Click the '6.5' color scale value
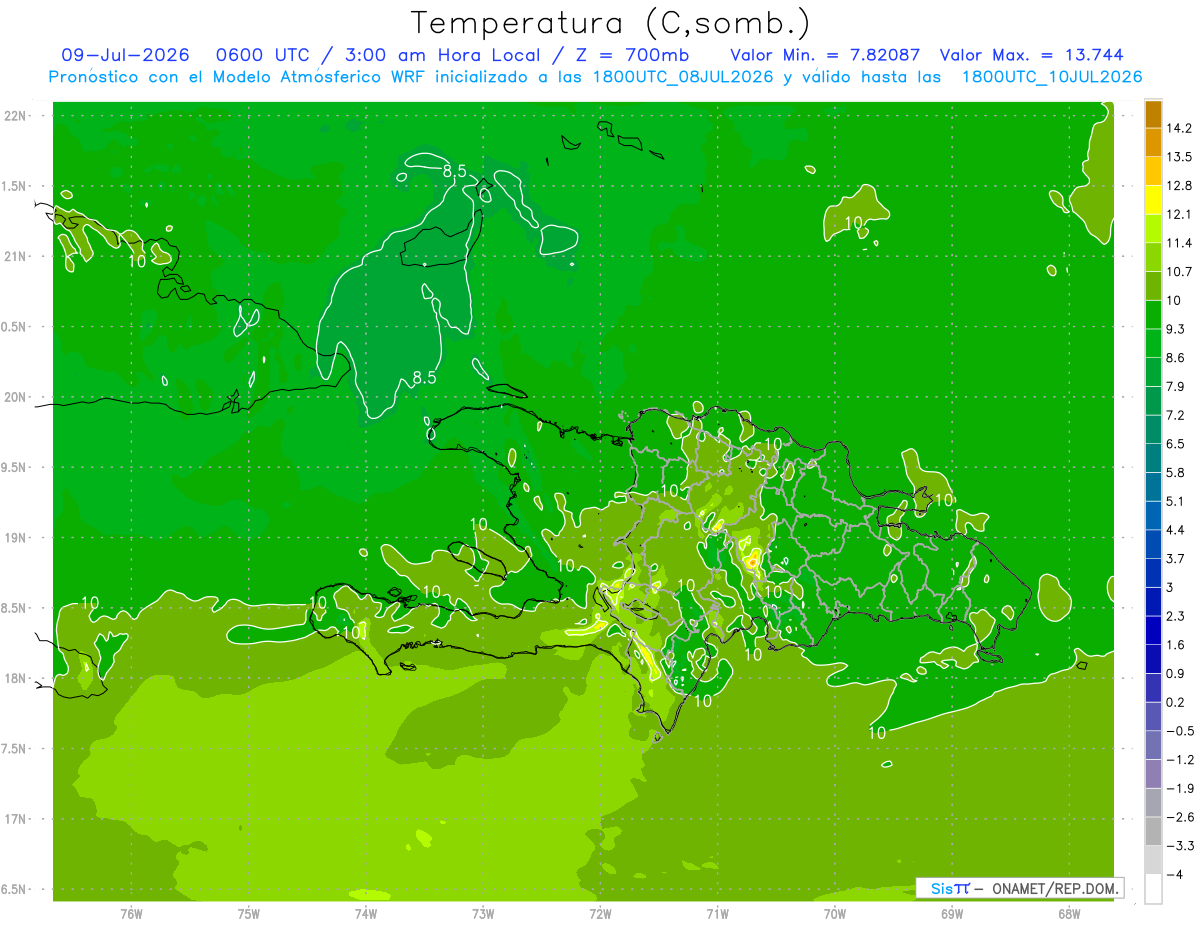The width and height of the screenshot is (1200, 927). click(x=1176, y=444)
